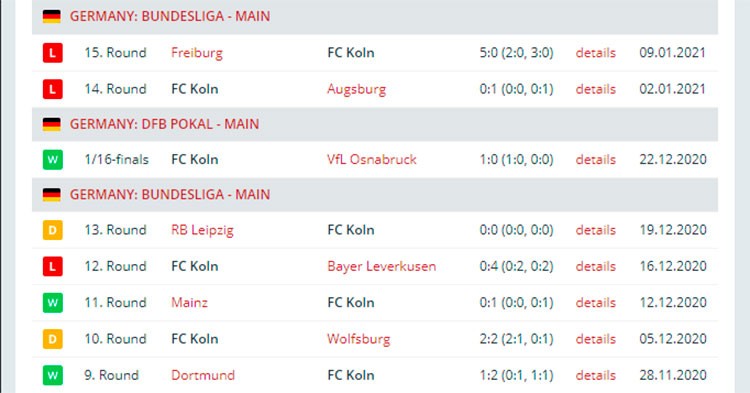Click German flag beside DFB Pokal header
This screenshot has width=750, height=393.
[52, 124]
